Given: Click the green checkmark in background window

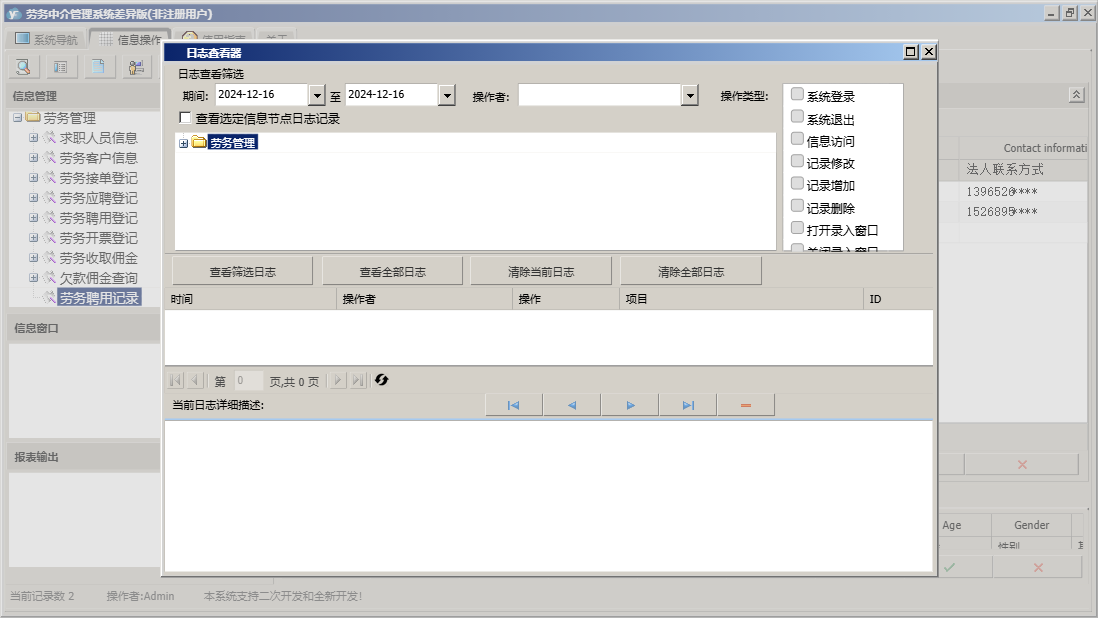Looking at the screenshot, I should (950, 568).
